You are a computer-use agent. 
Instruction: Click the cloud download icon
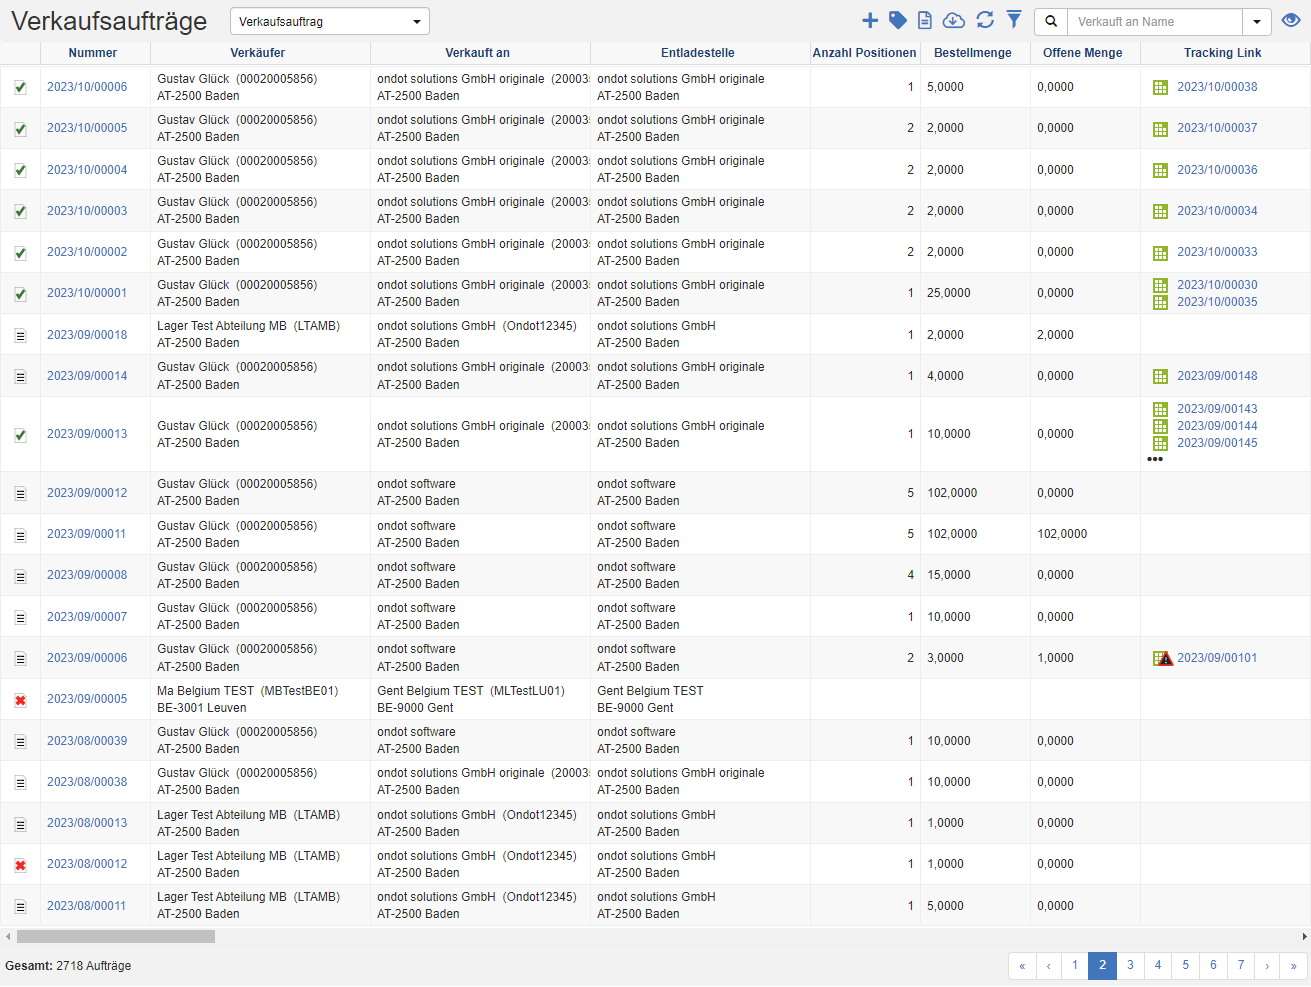pyautogui.click(x=954, y=21)
